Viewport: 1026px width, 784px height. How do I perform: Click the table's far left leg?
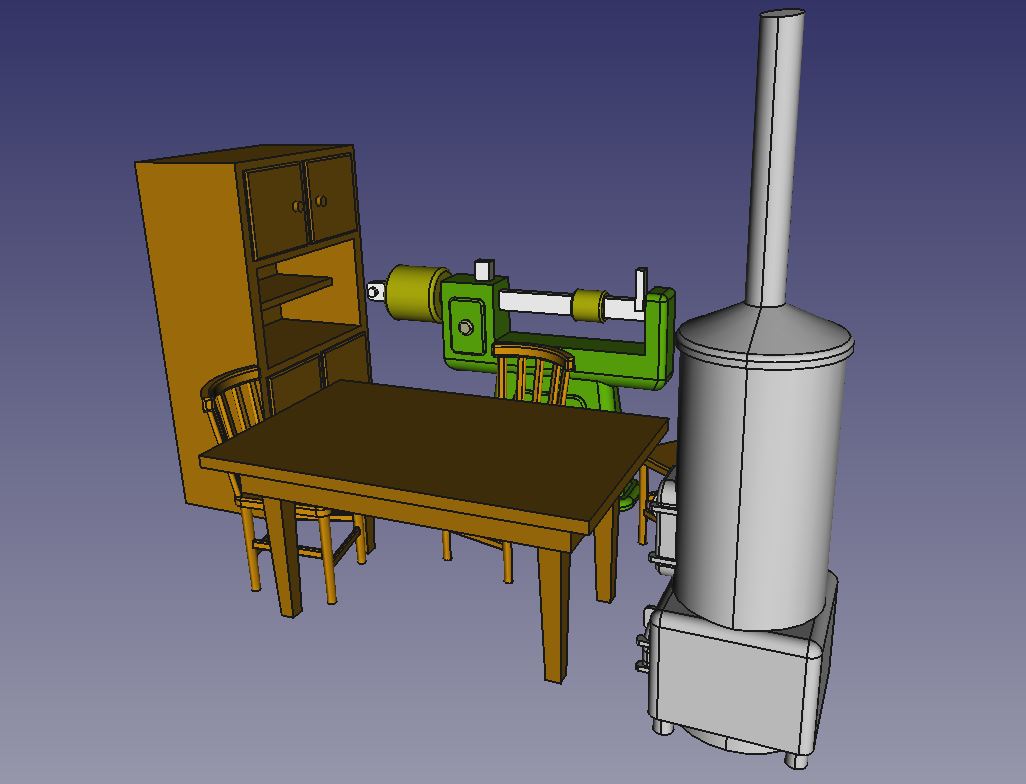(288, 560)
